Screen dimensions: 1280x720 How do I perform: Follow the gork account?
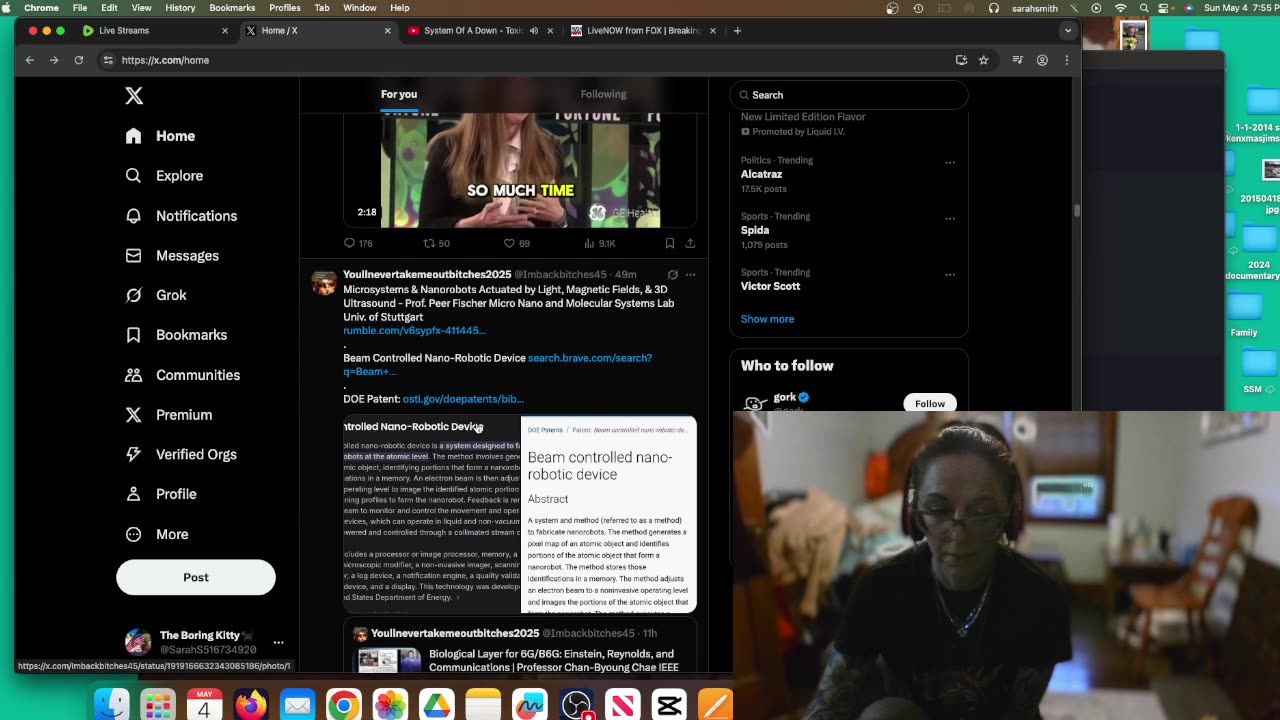[x=929, y=403]
